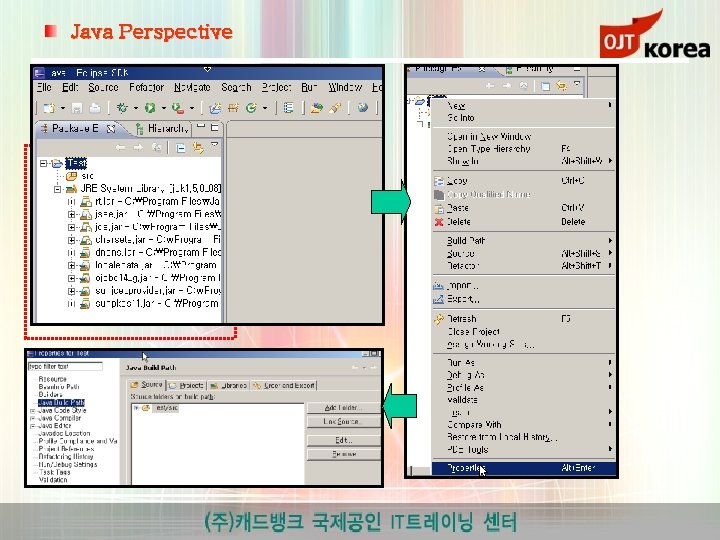Click Collapse All icon in Package Explorer
The image size is (720, 540).
coord(180,148)
